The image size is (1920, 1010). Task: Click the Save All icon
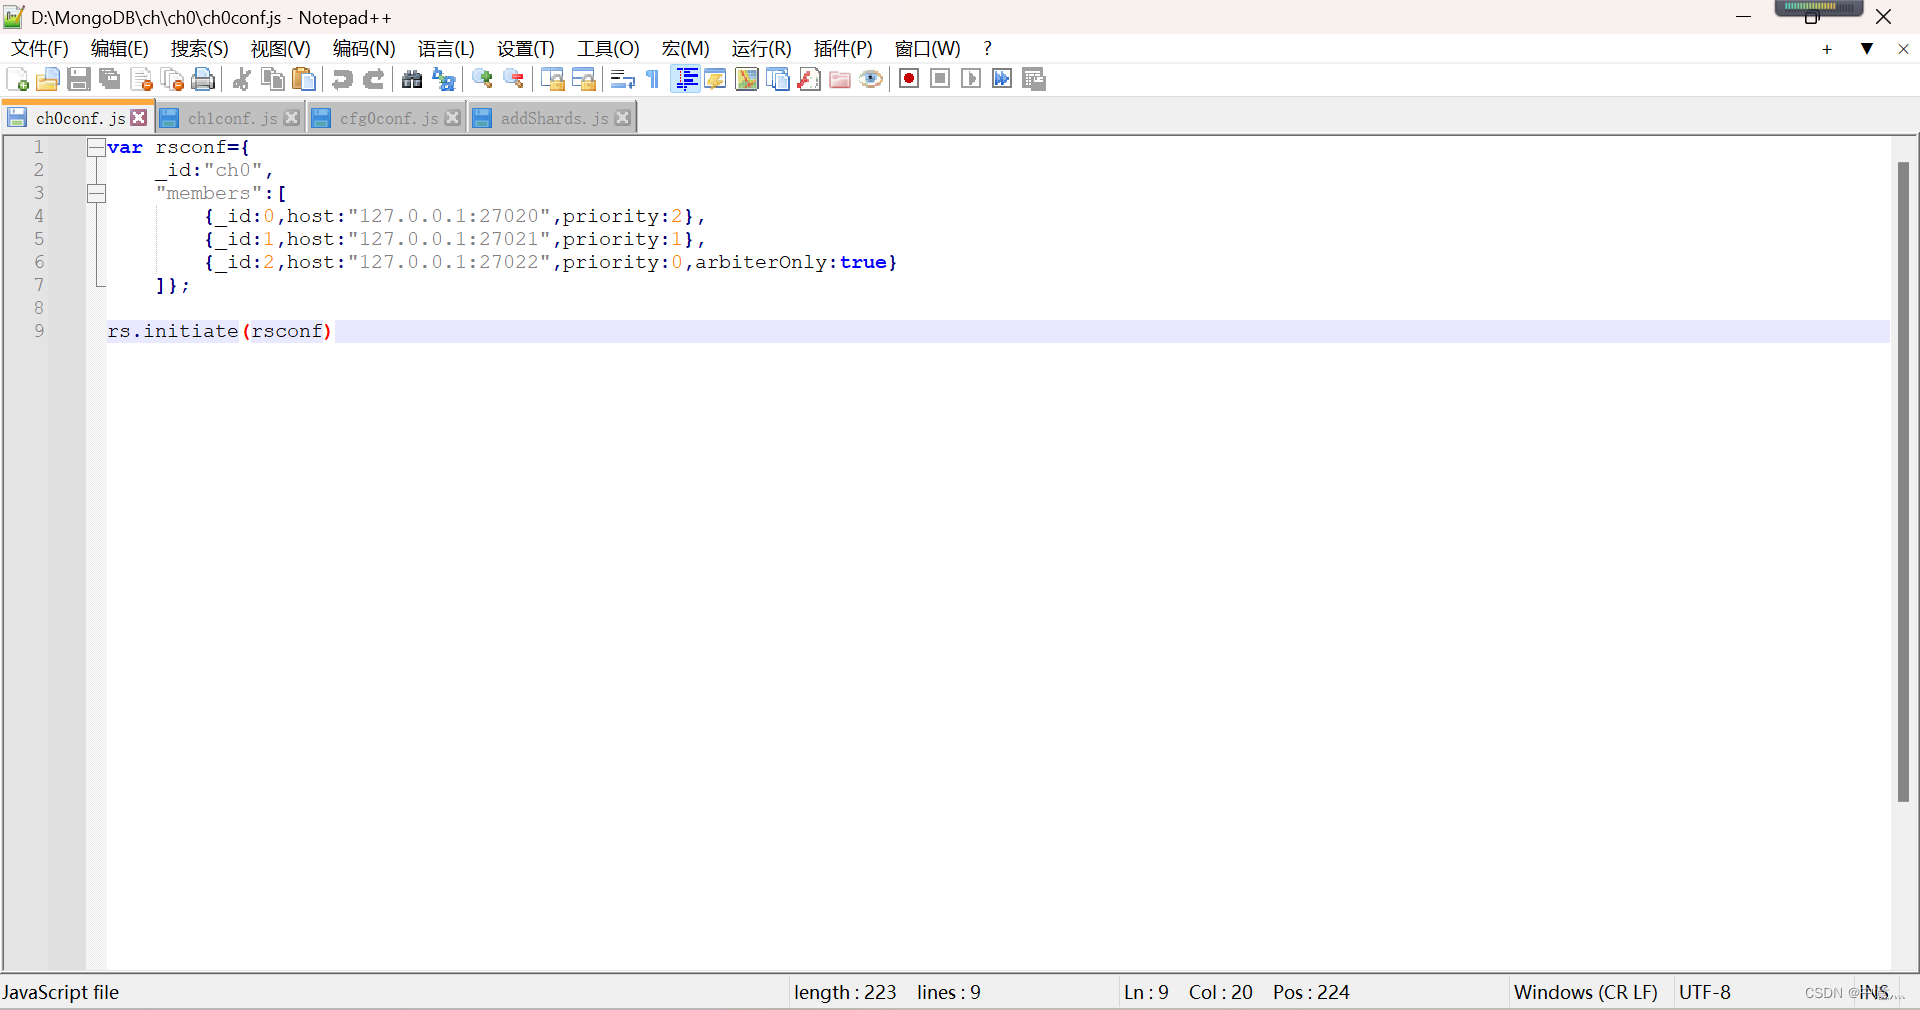pos(110,79)
